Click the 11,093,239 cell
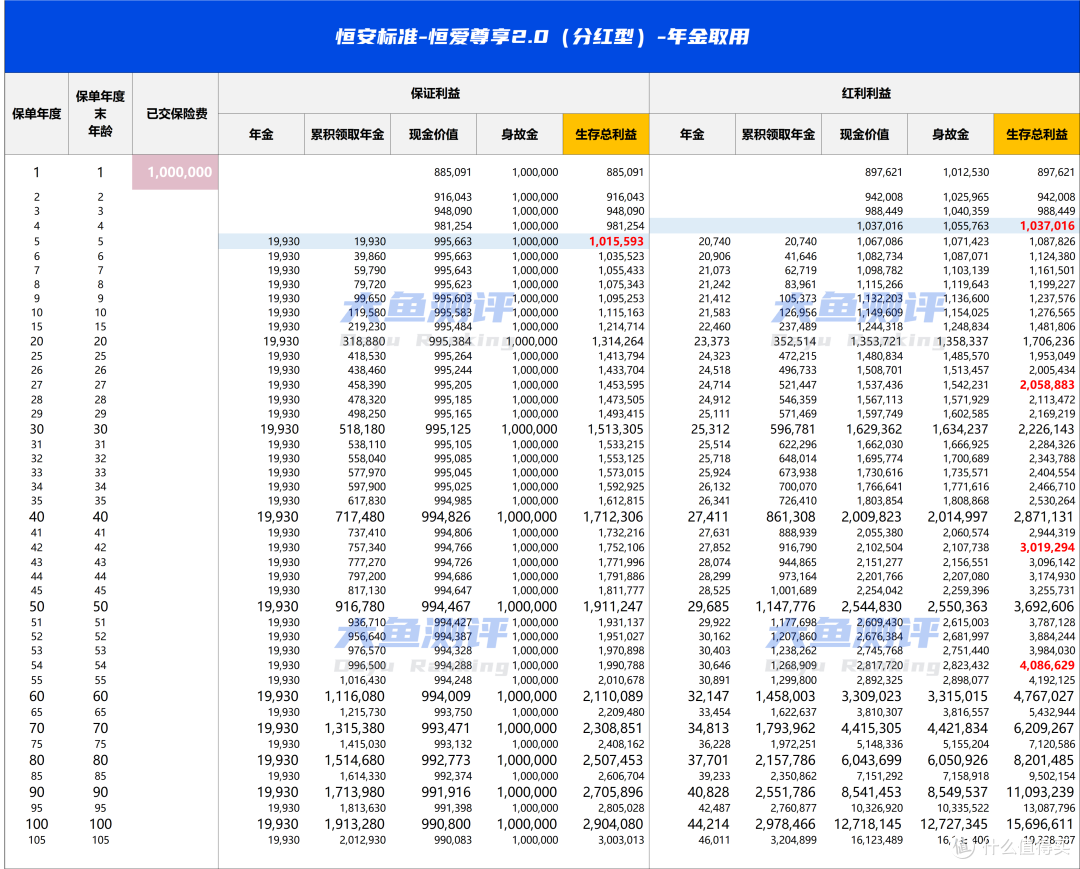Image resolution: width=1080 pixels, height=869 pixels. click(x=1041, y=792)
